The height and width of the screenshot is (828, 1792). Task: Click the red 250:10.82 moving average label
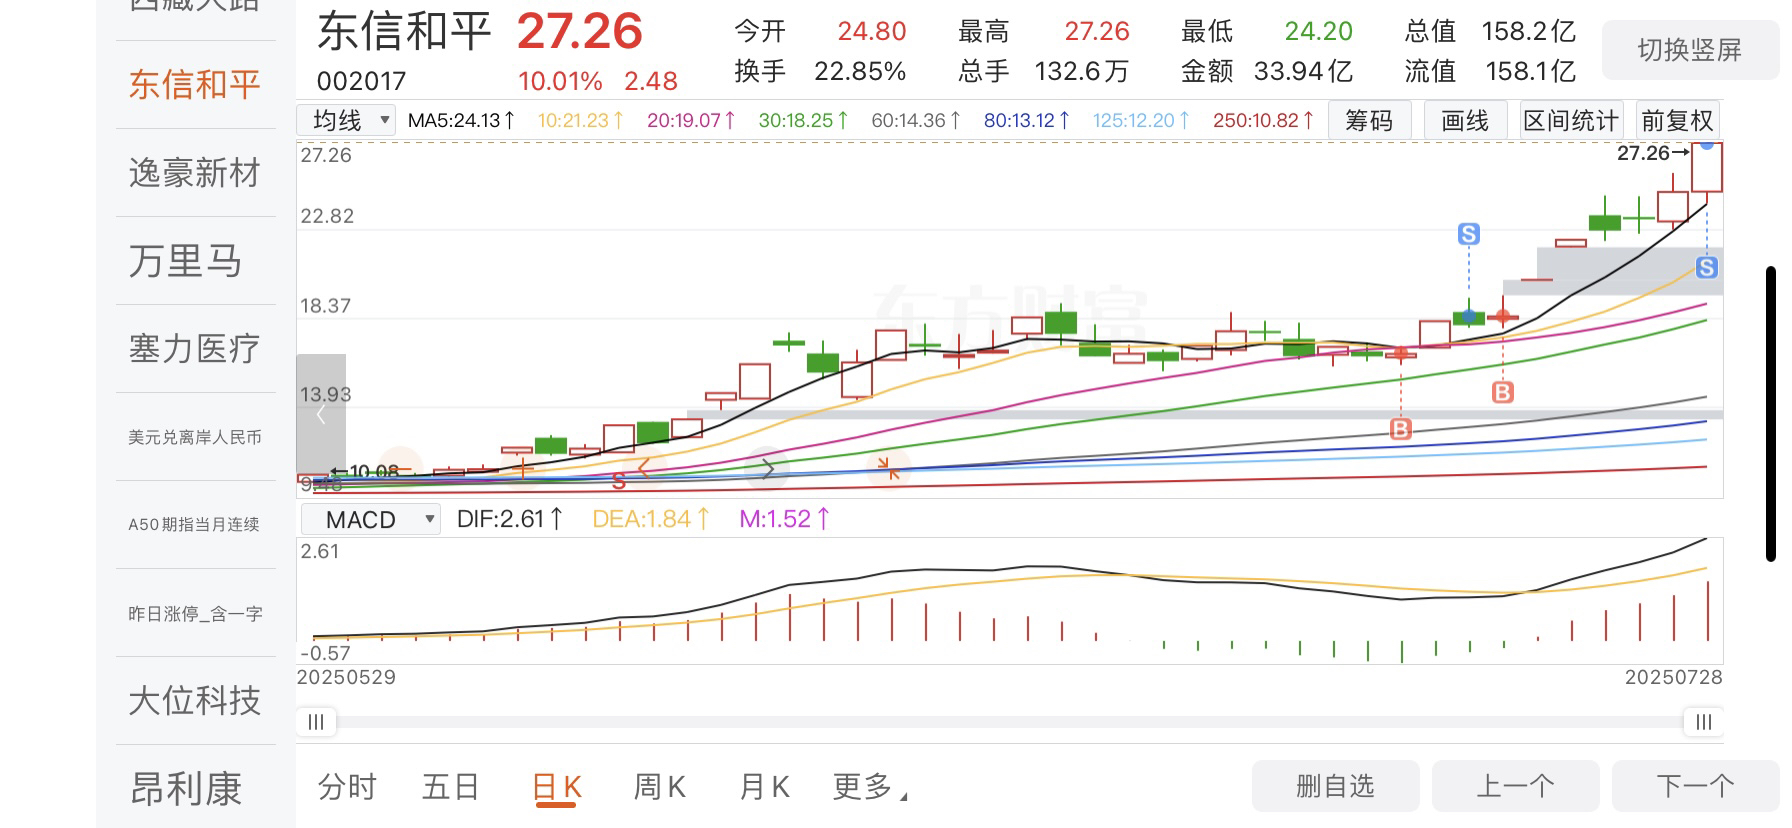1263,121
